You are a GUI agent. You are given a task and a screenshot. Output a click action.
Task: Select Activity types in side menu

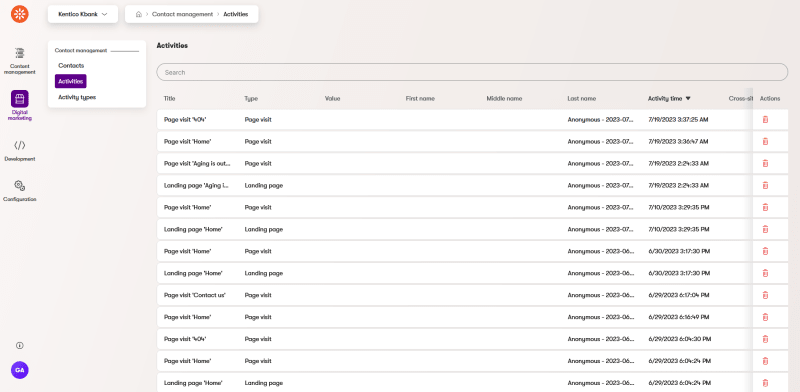pos(77,97)
